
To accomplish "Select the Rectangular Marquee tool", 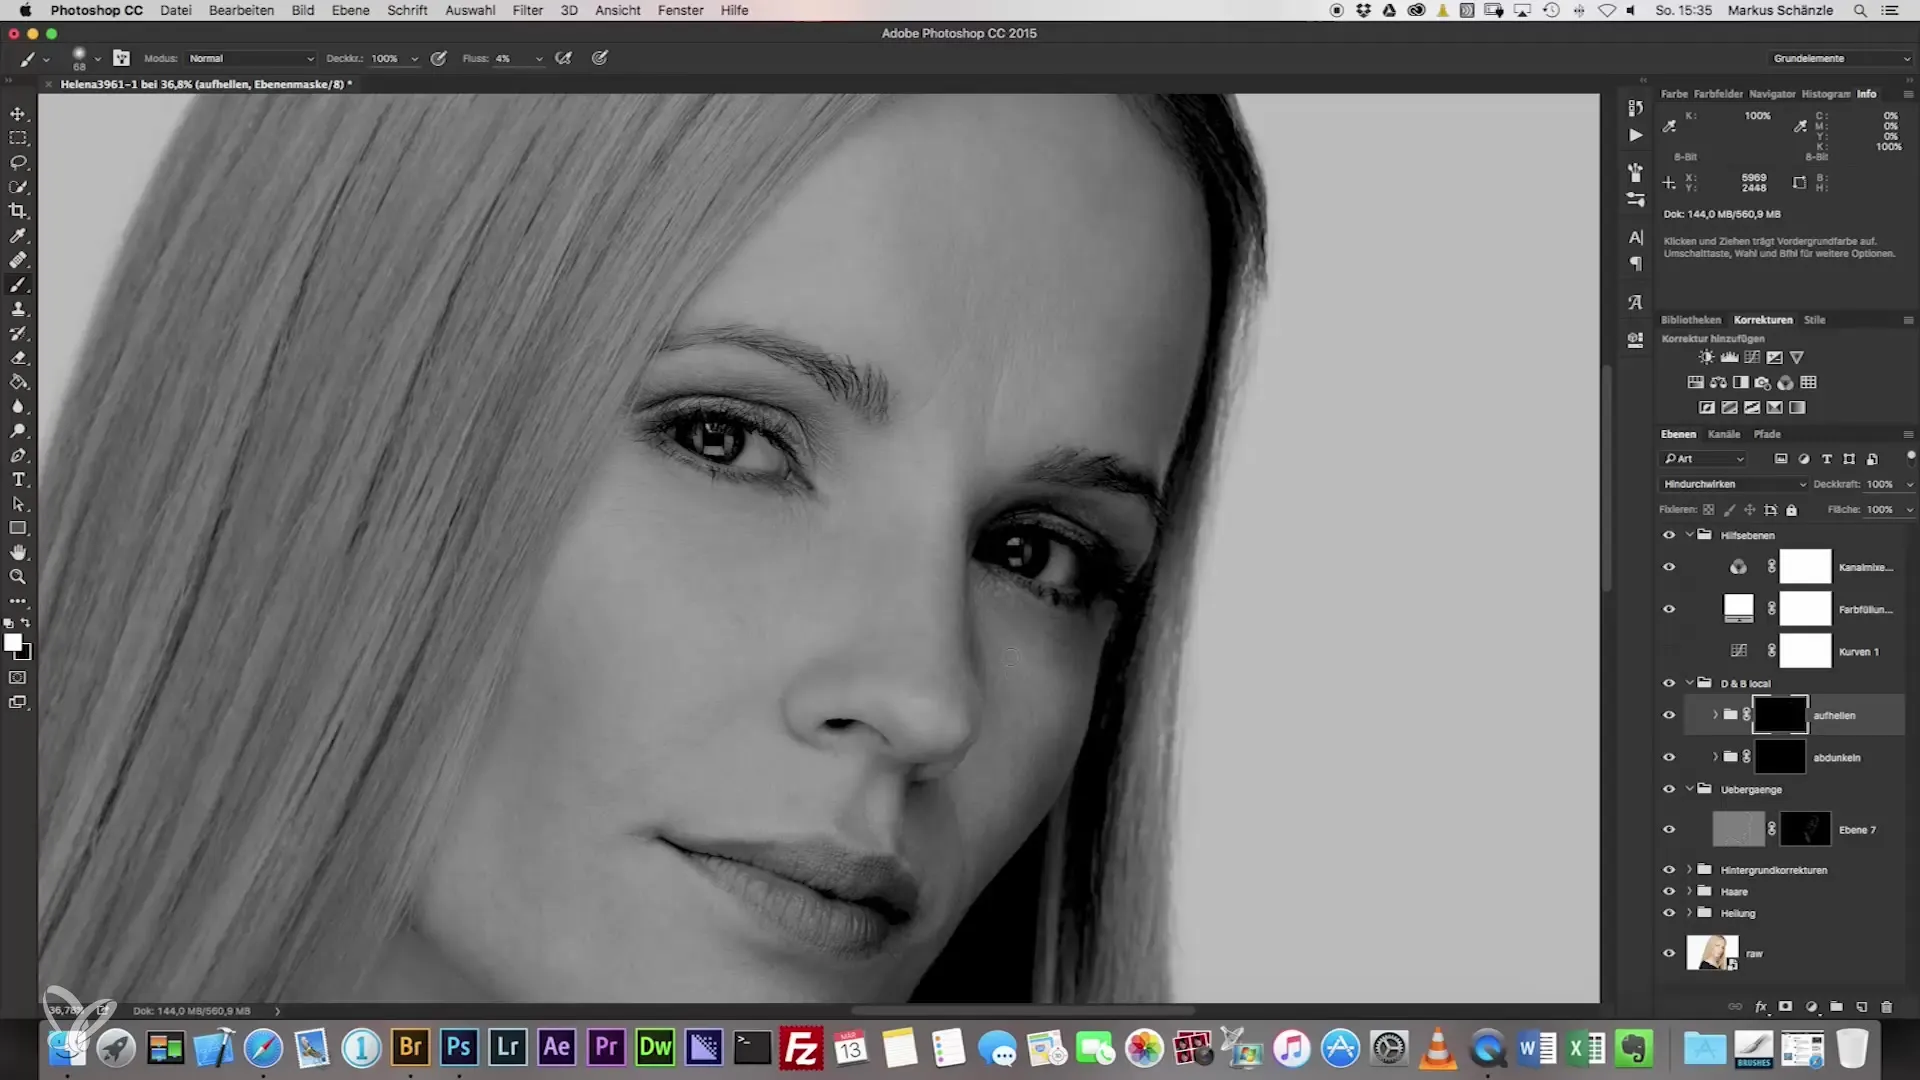I will point(18,138).
